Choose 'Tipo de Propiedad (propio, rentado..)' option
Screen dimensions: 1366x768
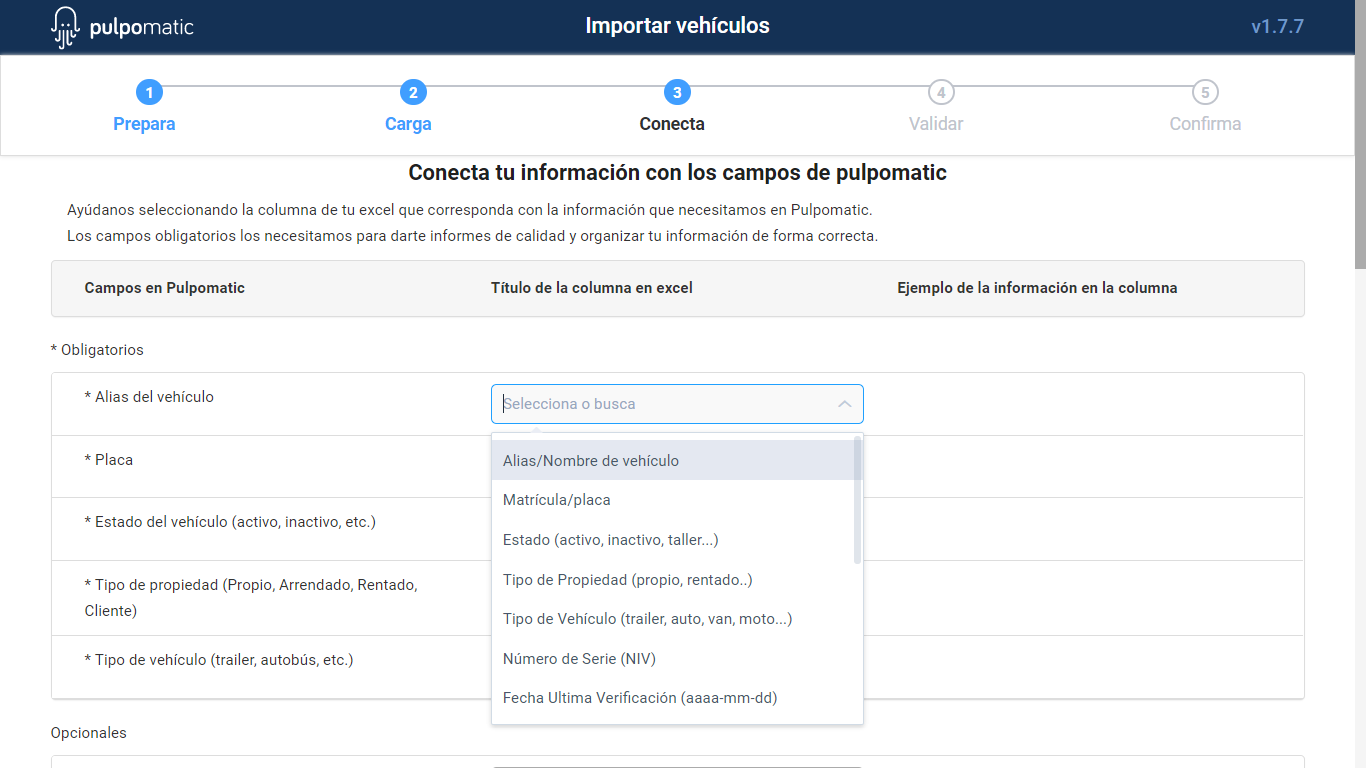(627, 580)
